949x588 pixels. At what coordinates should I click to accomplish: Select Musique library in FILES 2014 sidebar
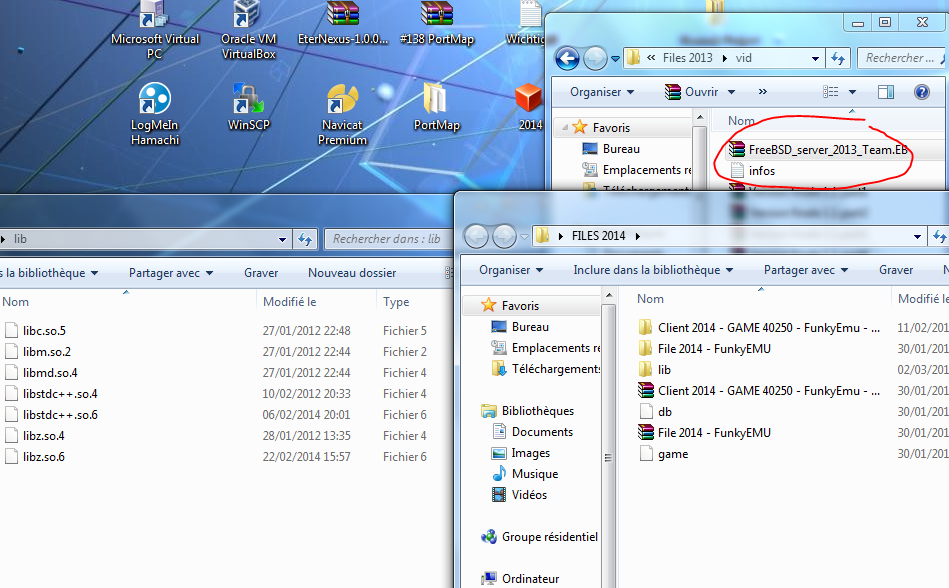click(525, 474)
